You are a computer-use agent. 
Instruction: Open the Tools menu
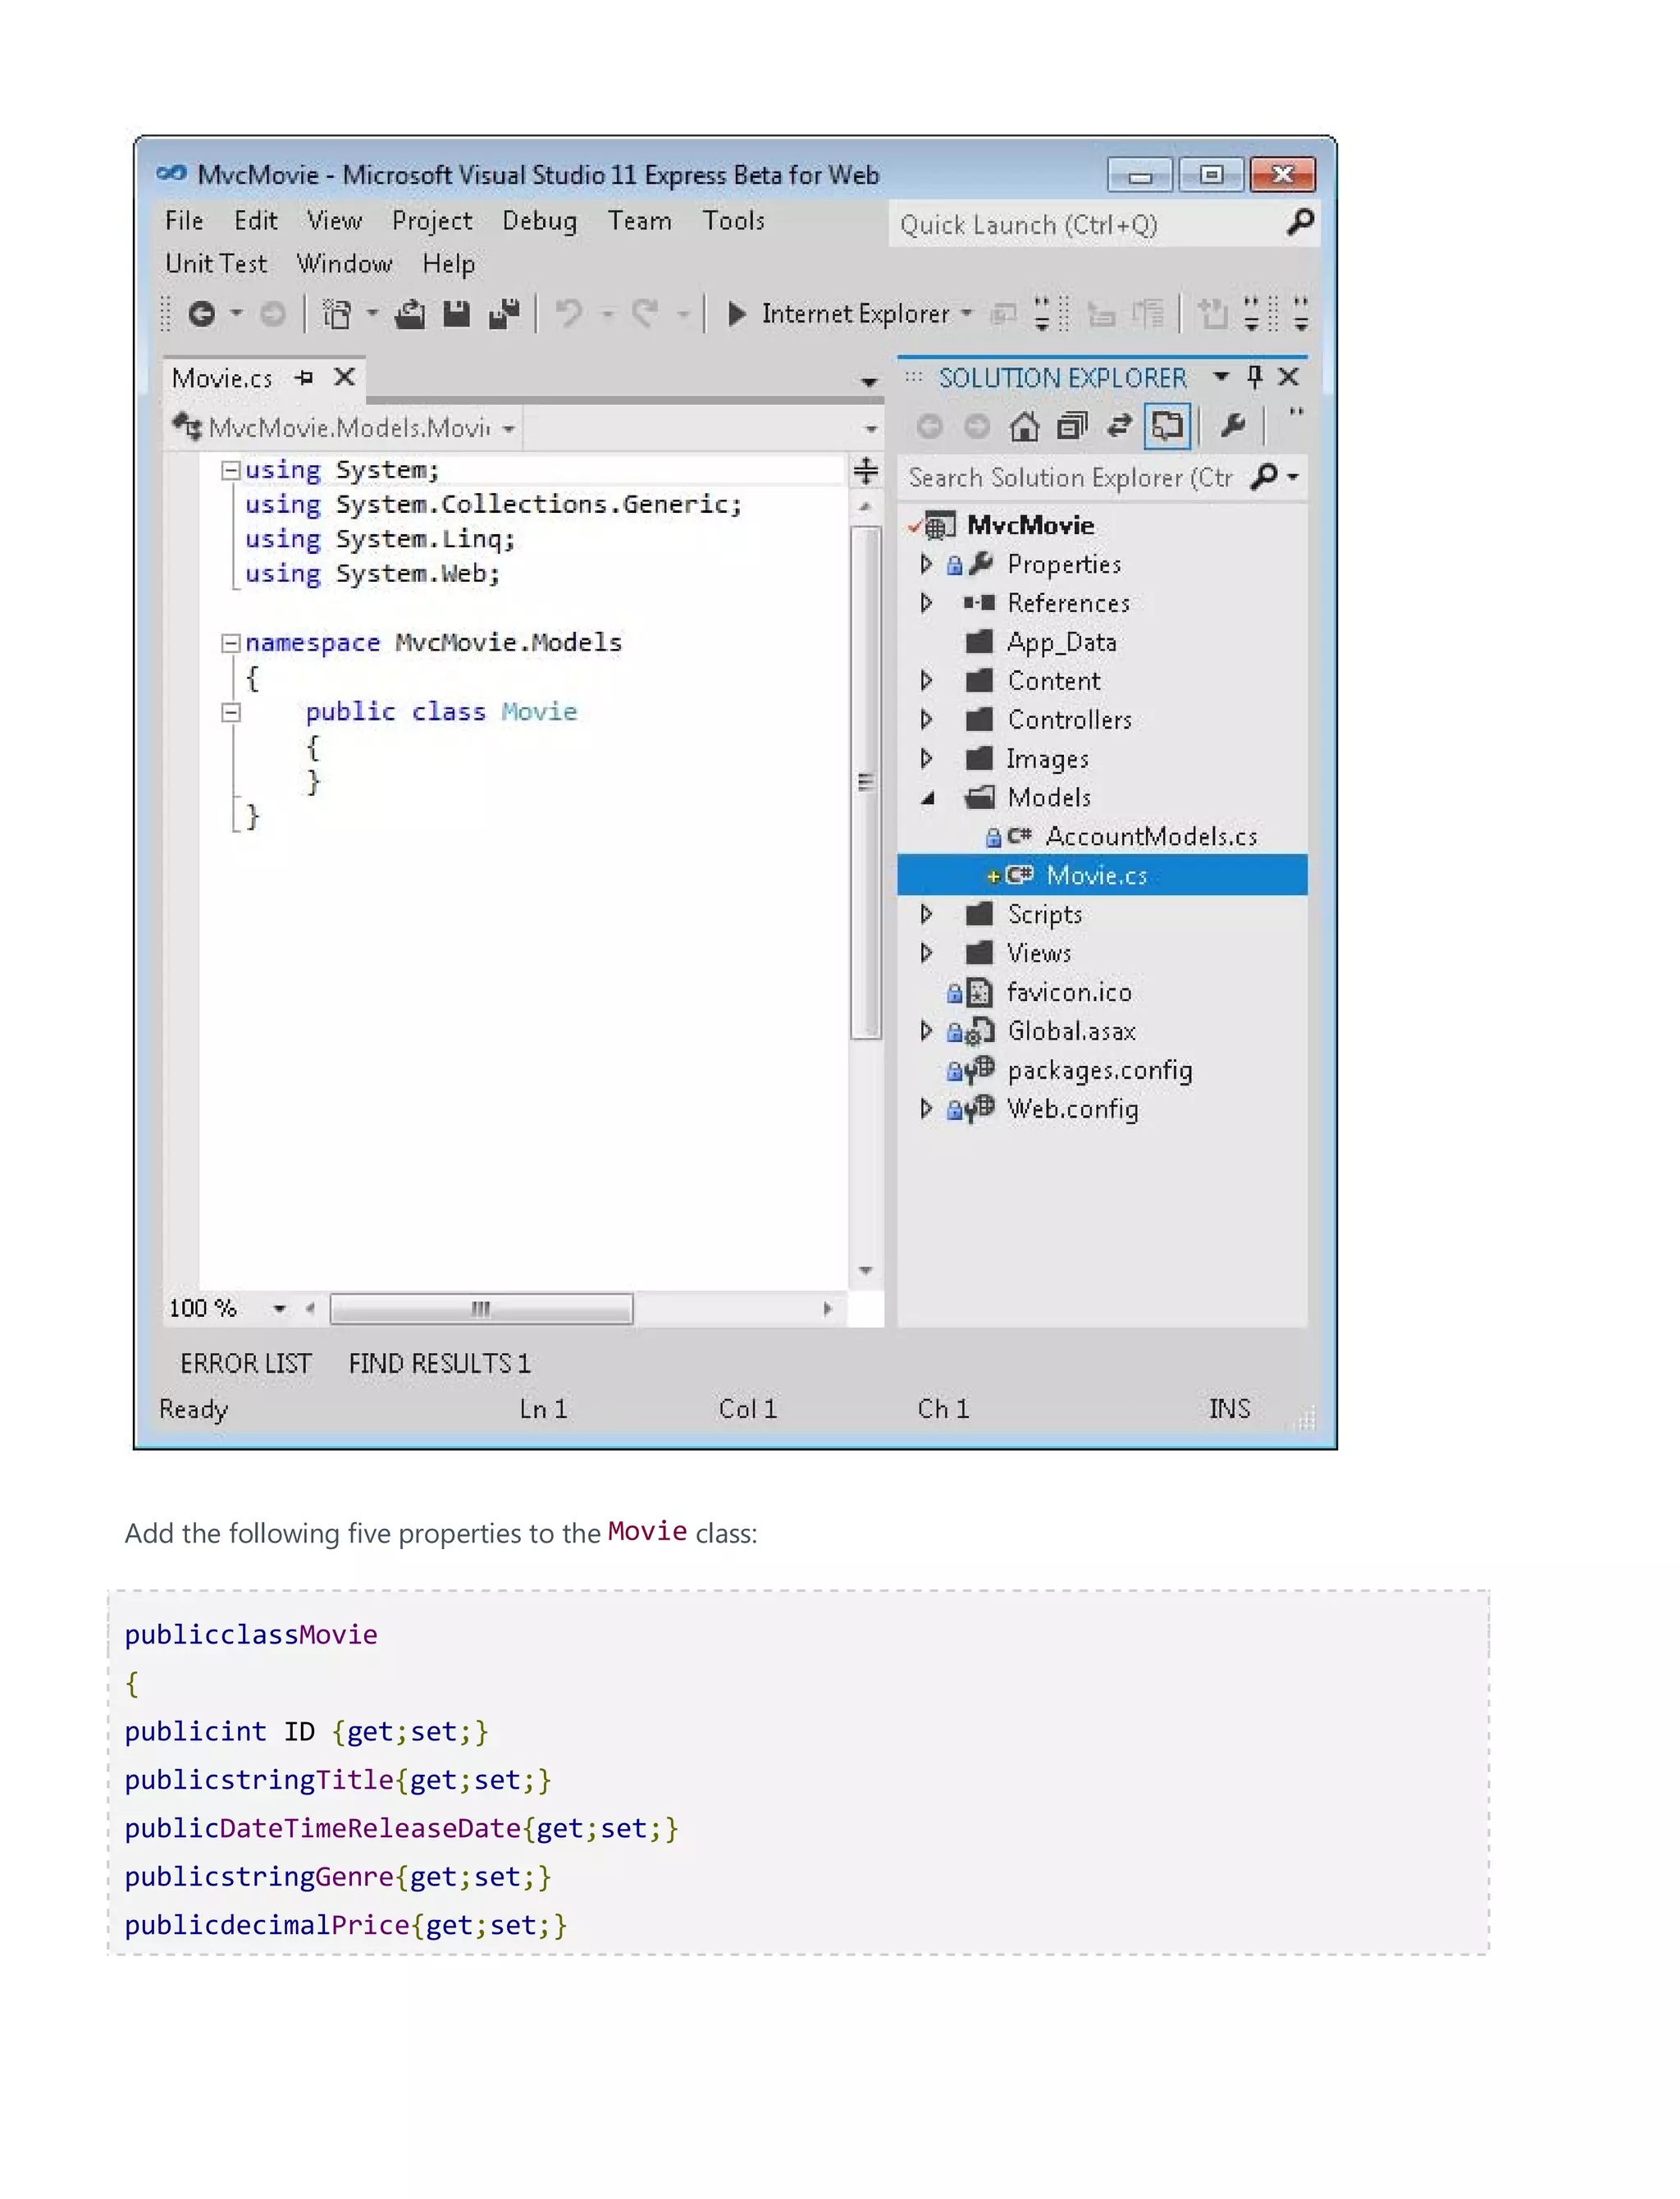(733, 221)
